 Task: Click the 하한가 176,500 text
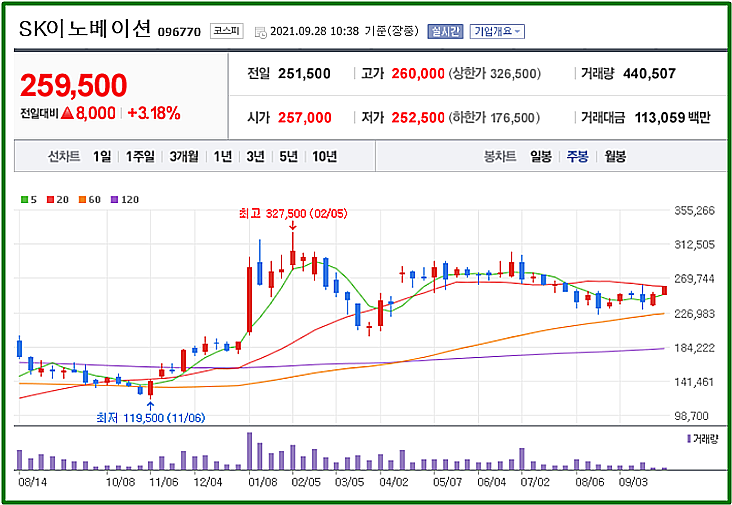pos(494,118)
